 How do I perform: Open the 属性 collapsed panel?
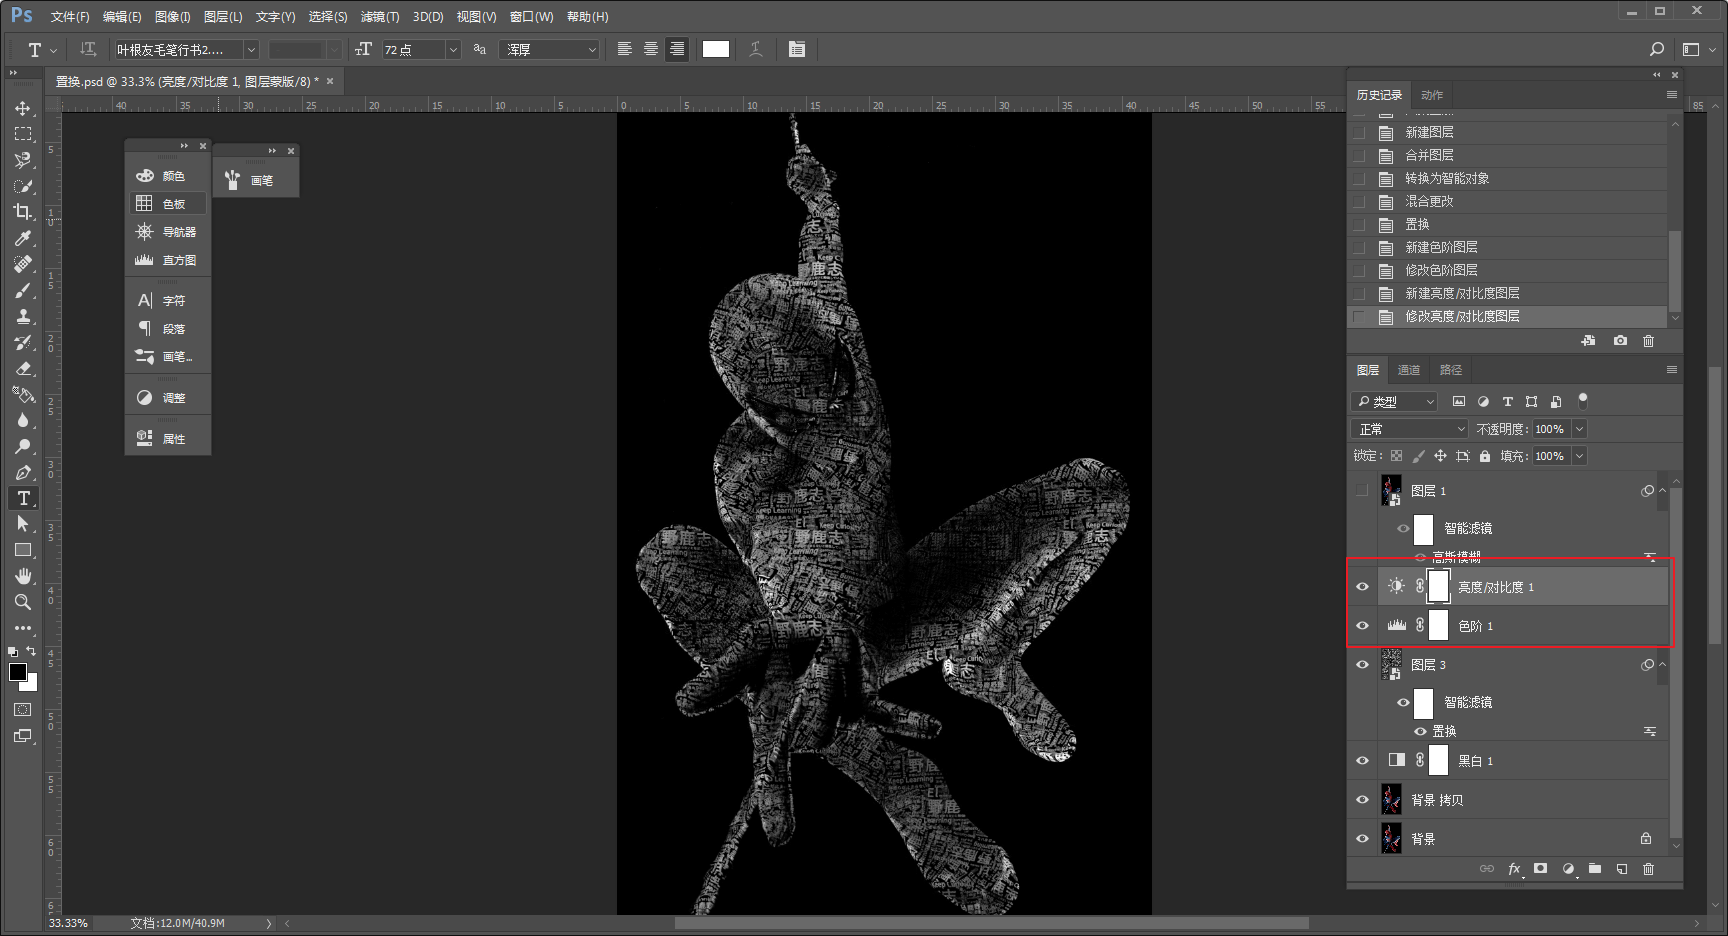coord(168,439)
